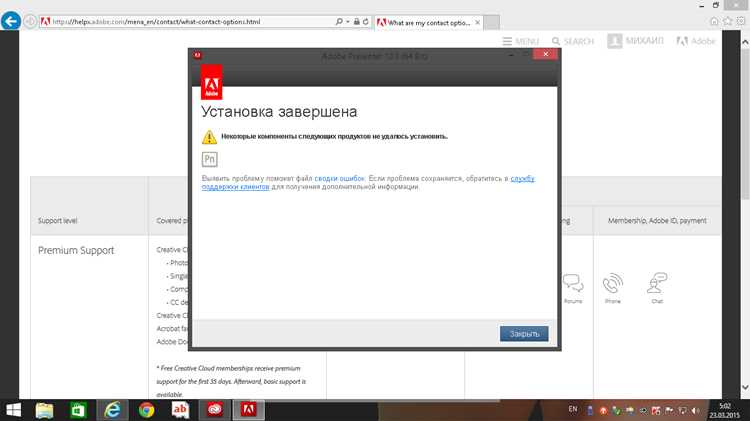
Task: Click the yellow warning triangle icon
Action: point(209,137)
